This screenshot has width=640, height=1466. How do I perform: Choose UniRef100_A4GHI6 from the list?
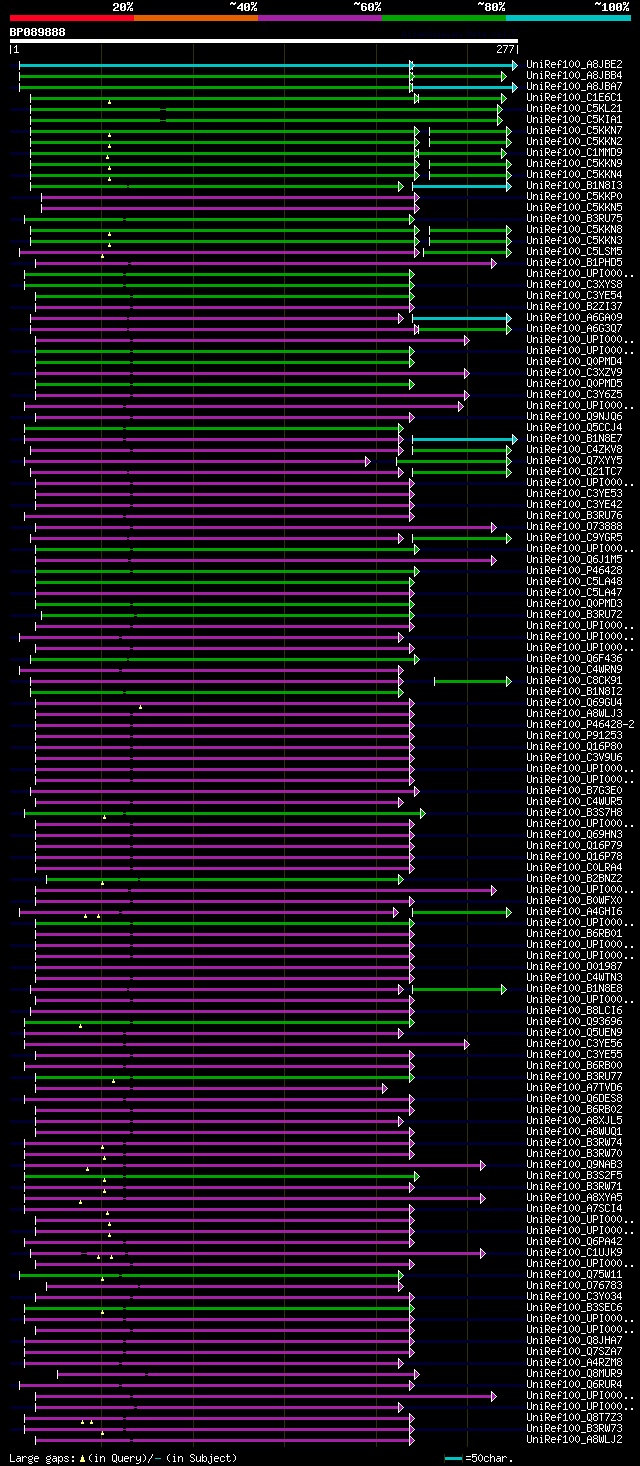[x=574, y=911]
